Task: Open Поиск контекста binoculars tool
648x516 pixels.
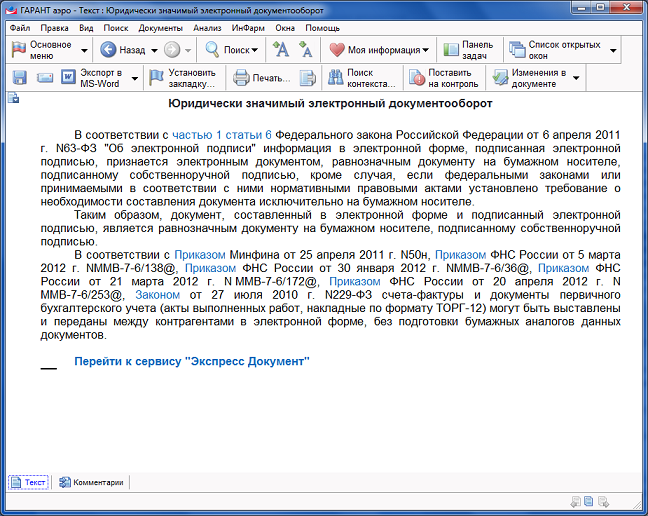Action: (362, 78)
